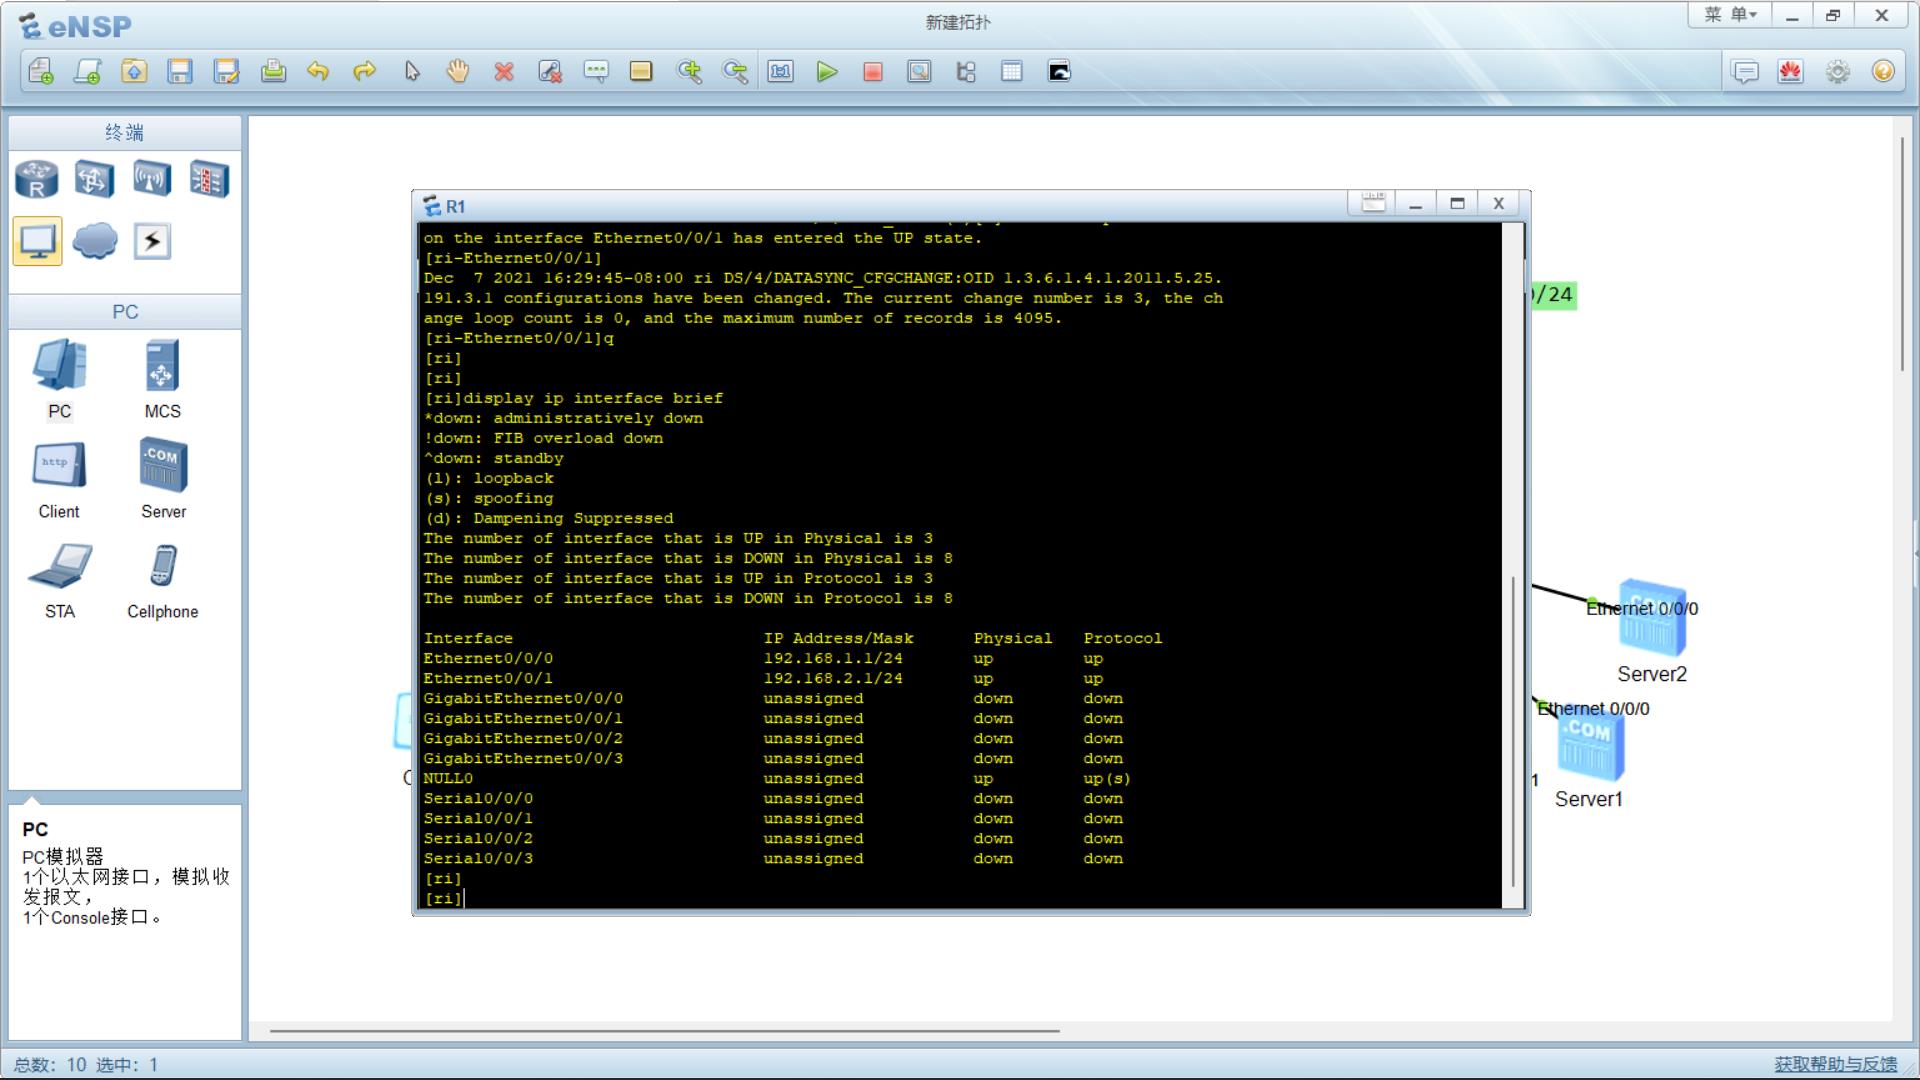Click the yellow rectangle palette icon
1920x1080 pixels.
point(641,71)
